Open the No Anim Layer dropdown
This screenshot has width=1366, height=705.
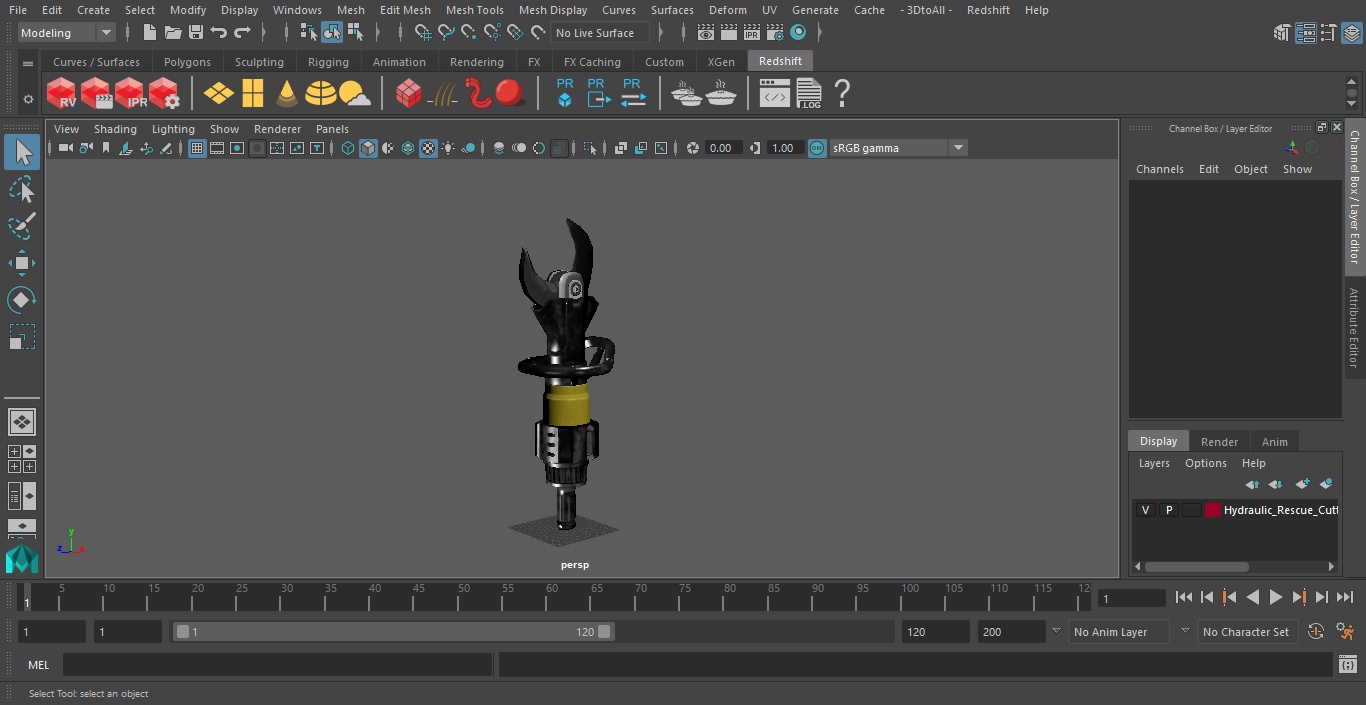(1120, 632)
